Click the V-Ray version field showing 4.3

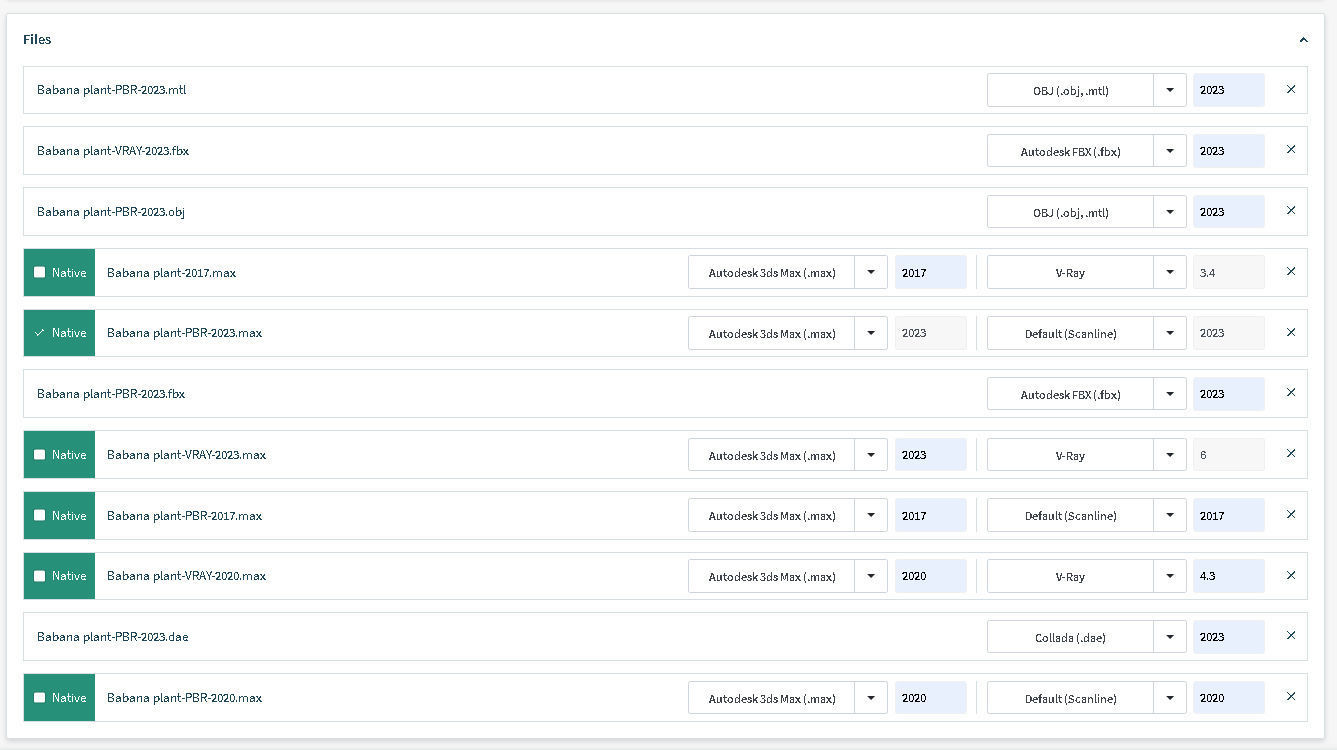(1228, 576)
